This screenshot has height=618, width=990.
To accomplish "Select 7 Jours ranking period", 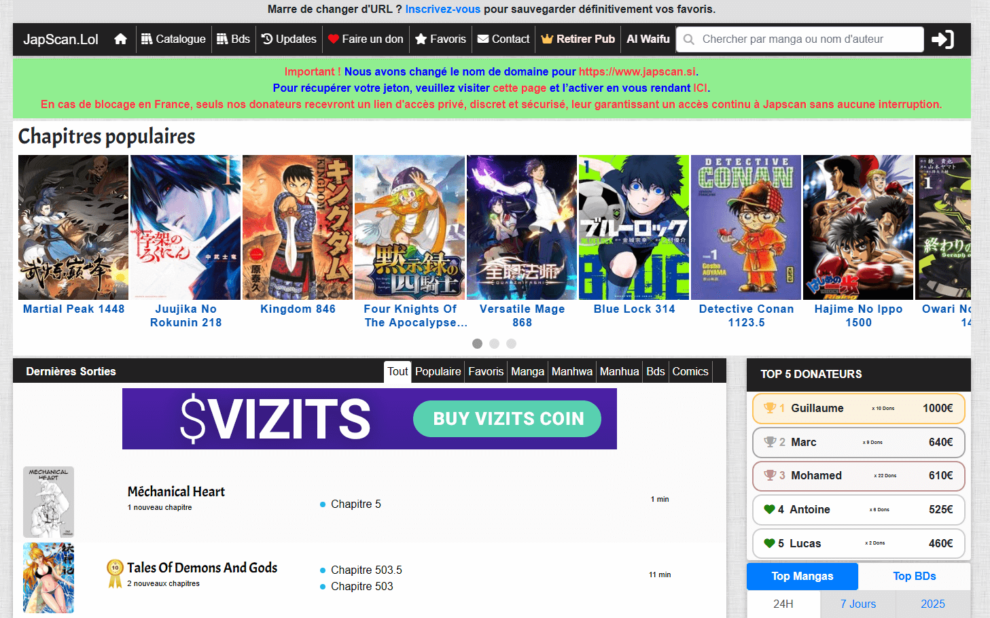I will coord(858,604).
